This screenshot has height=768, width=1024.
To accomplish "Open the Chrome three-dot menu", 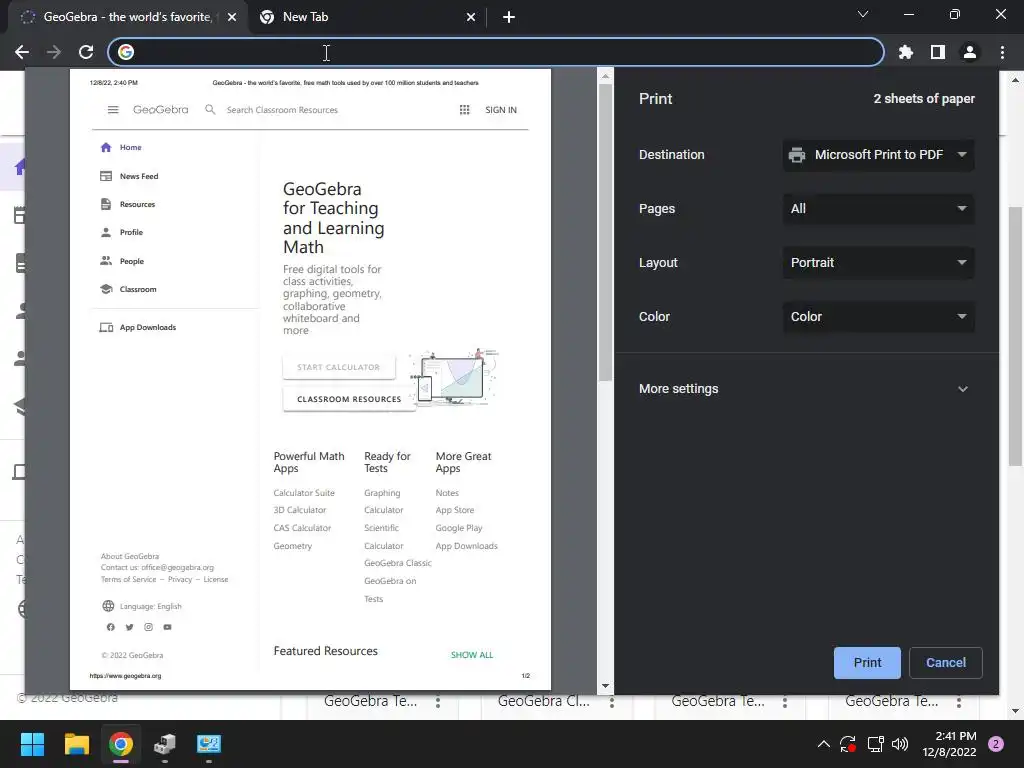I will [1002, 52].
